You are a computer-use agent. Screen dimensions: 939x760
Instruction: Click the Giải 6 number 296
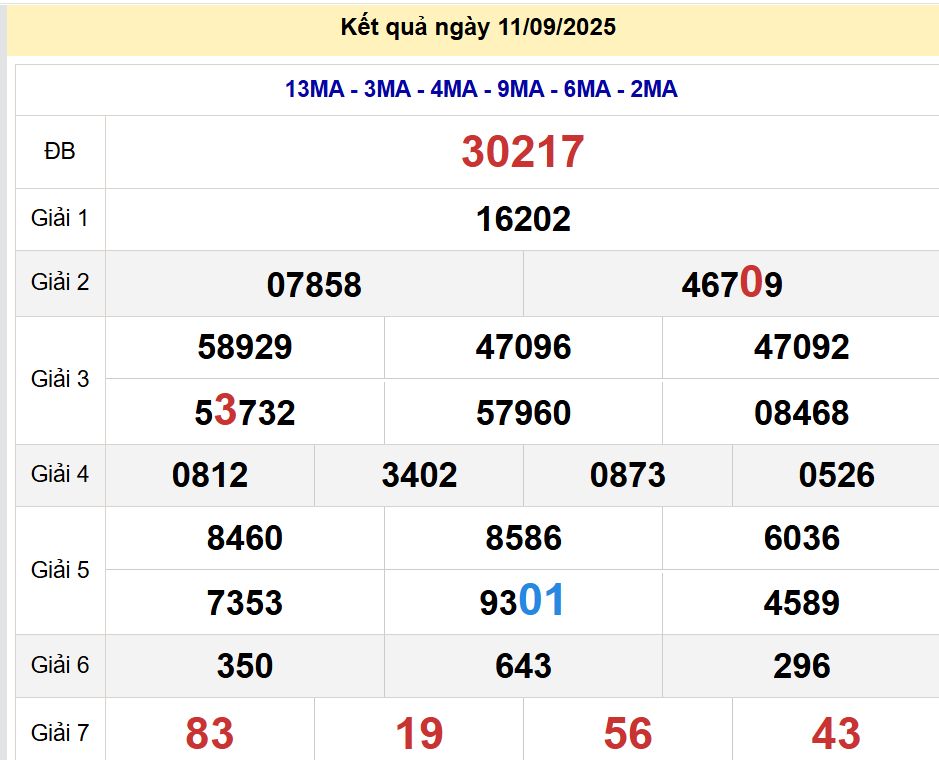pos(801,666)
